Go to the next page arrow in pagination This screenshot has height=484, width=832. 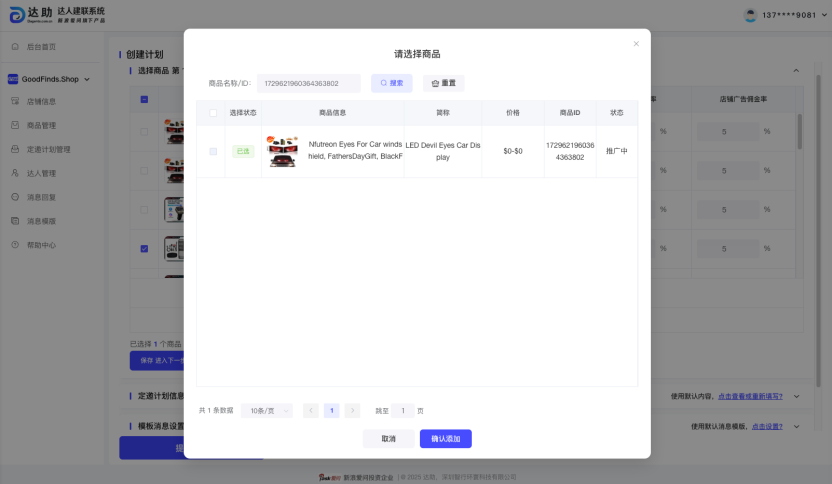(352, 410)
